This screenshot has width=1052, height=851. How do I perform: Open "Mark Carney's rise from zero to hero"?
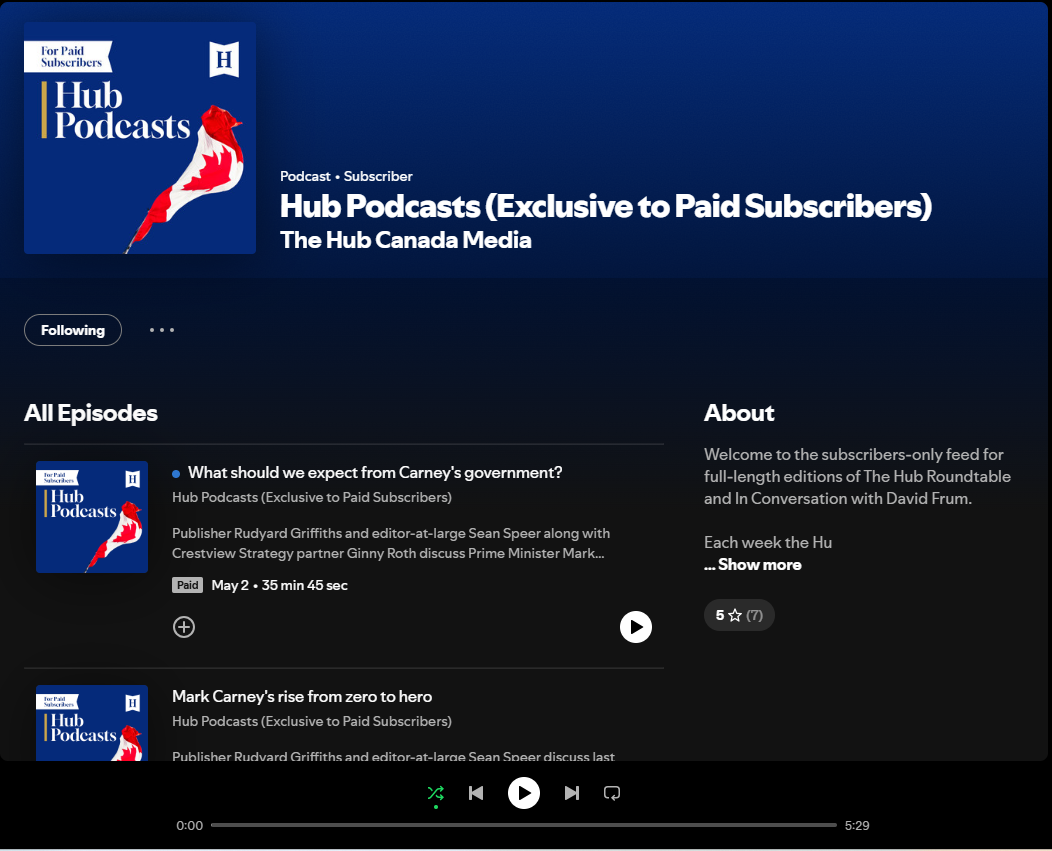point(302,697)
